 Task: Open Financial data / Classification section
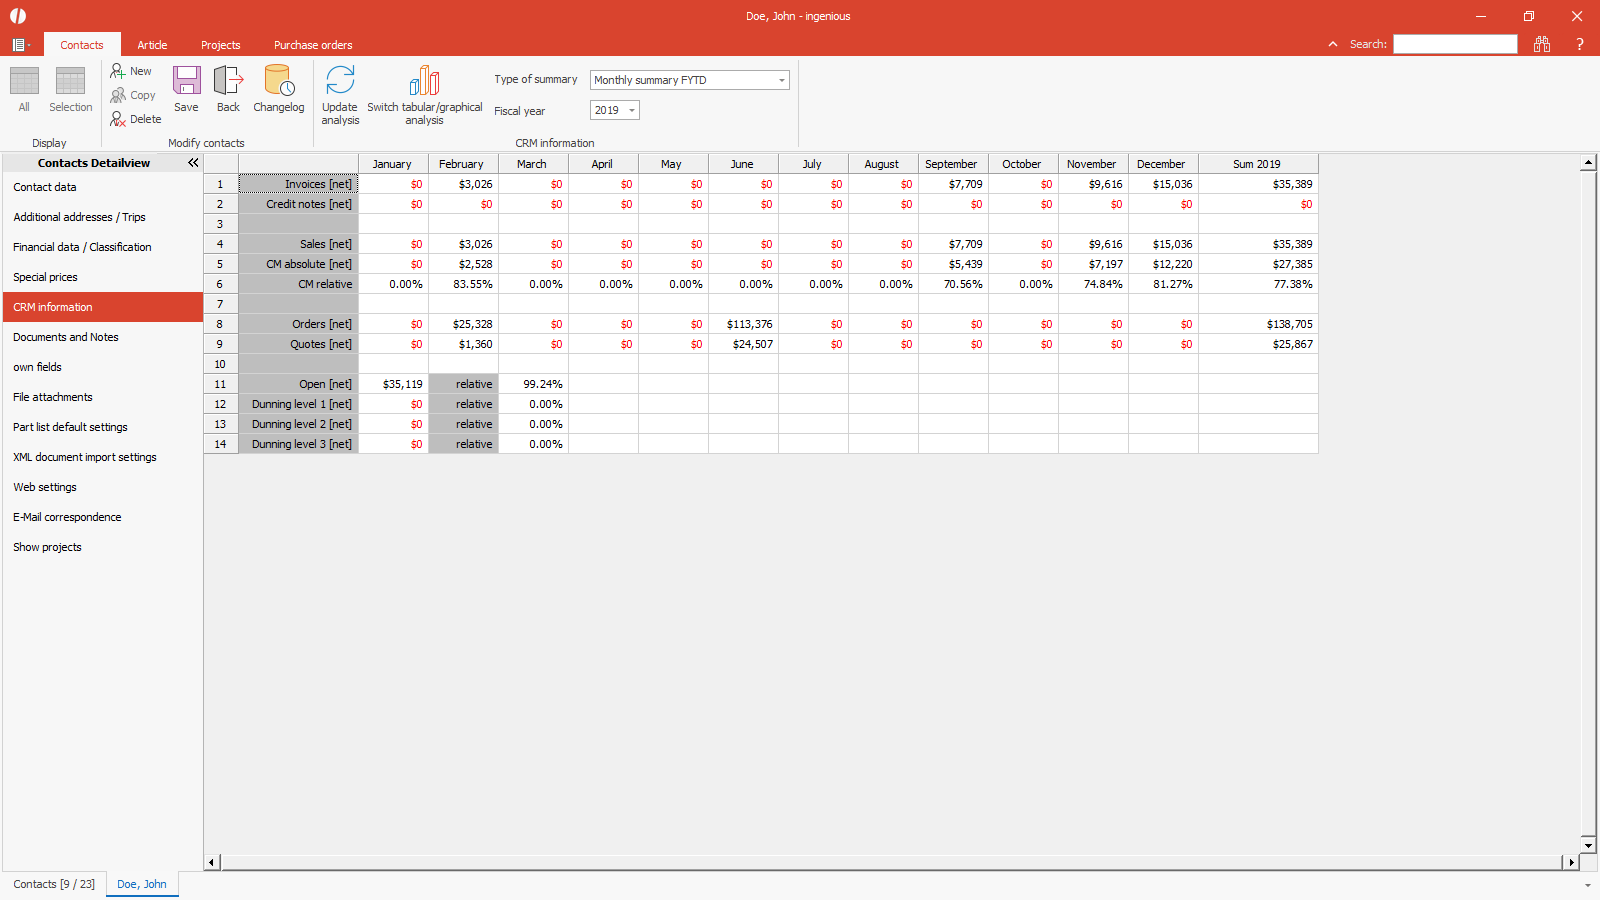(x=82, y=247)
